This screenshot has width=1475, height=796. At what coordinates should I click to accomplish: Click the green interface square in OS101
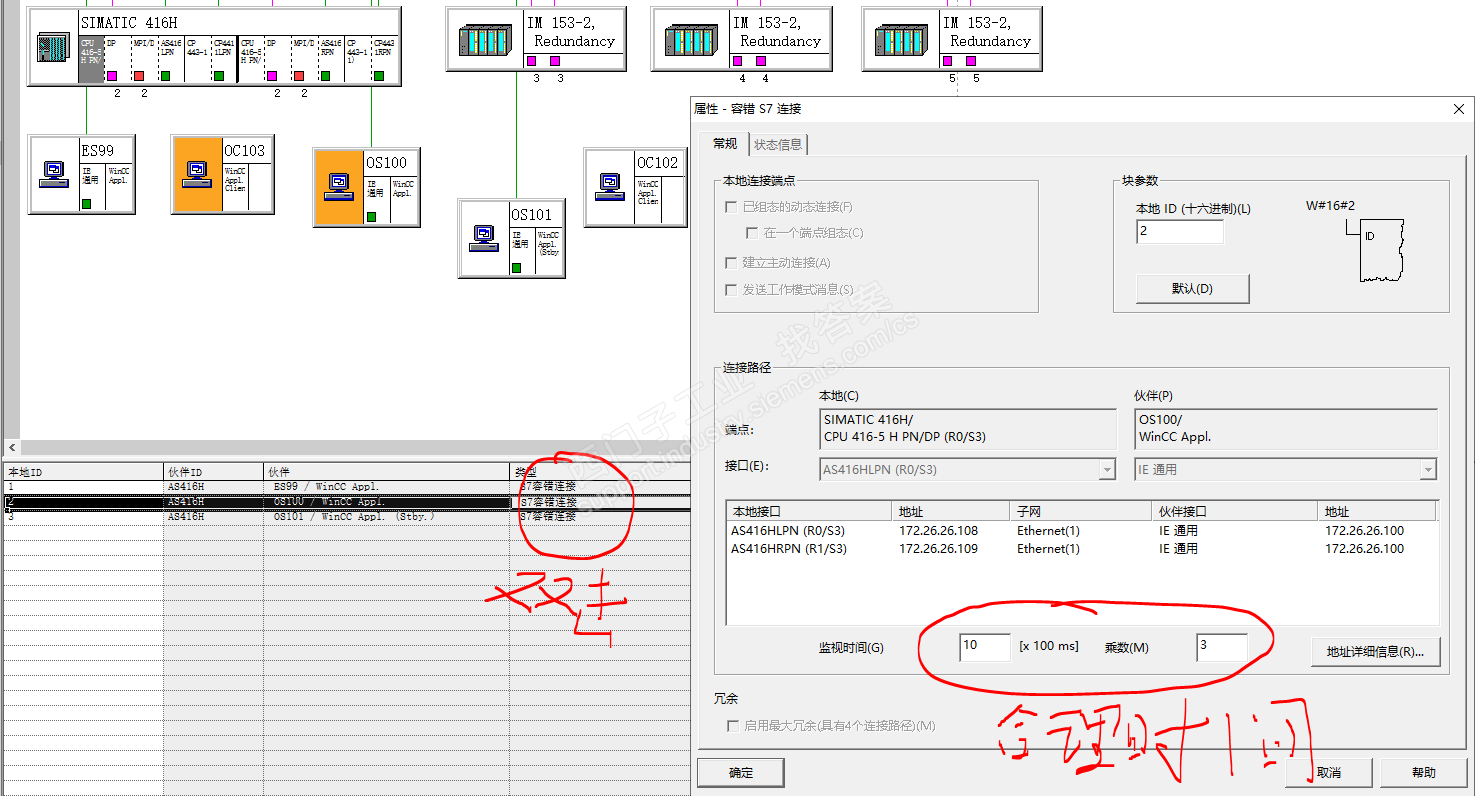(516, 268)
